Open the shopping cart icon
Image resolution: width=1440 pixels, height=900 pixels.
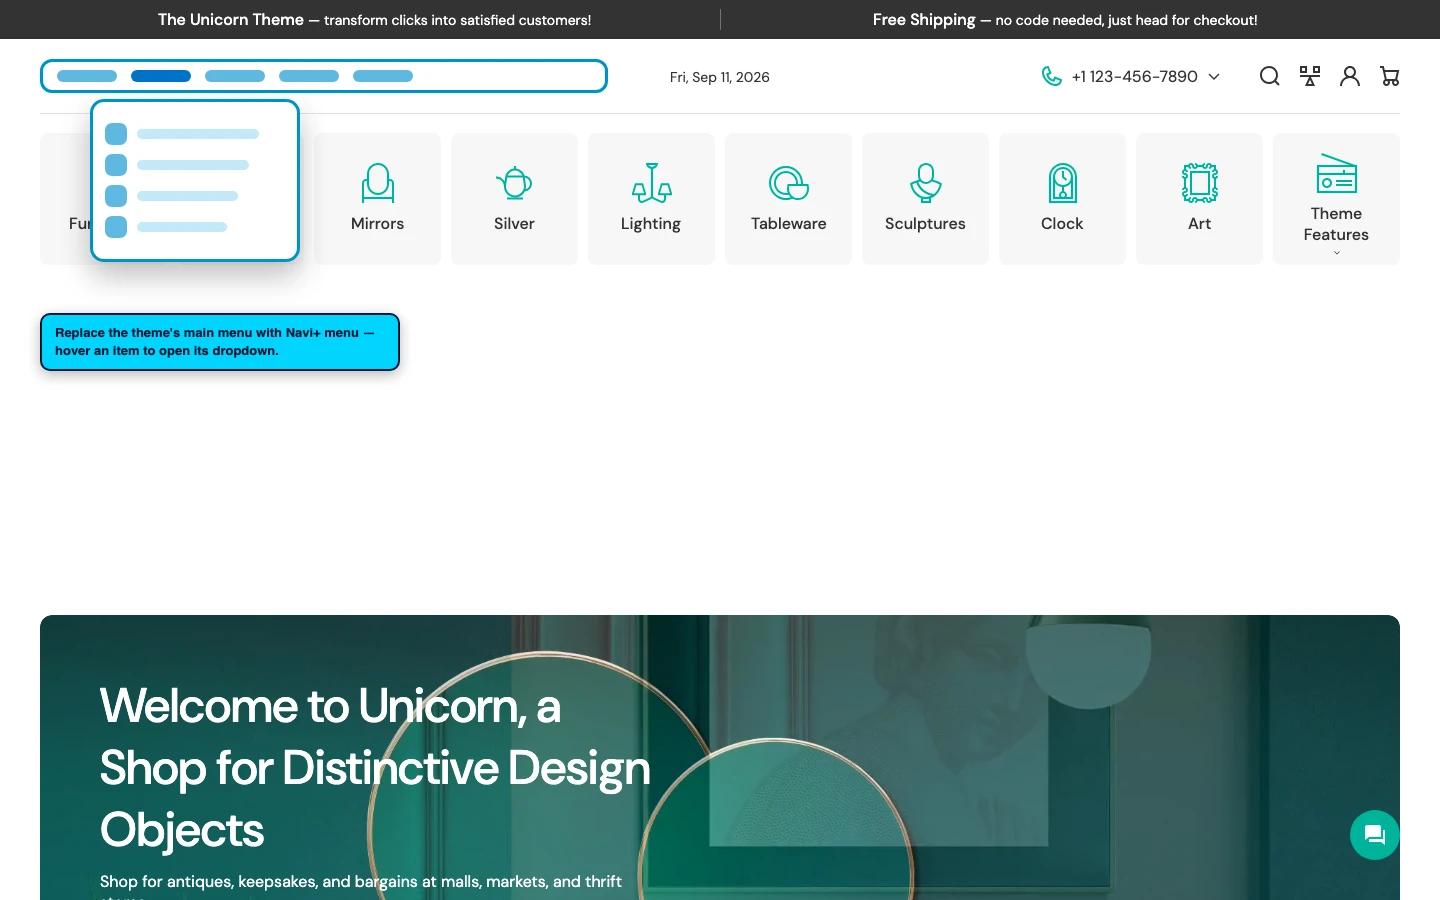pos(1390,76)
